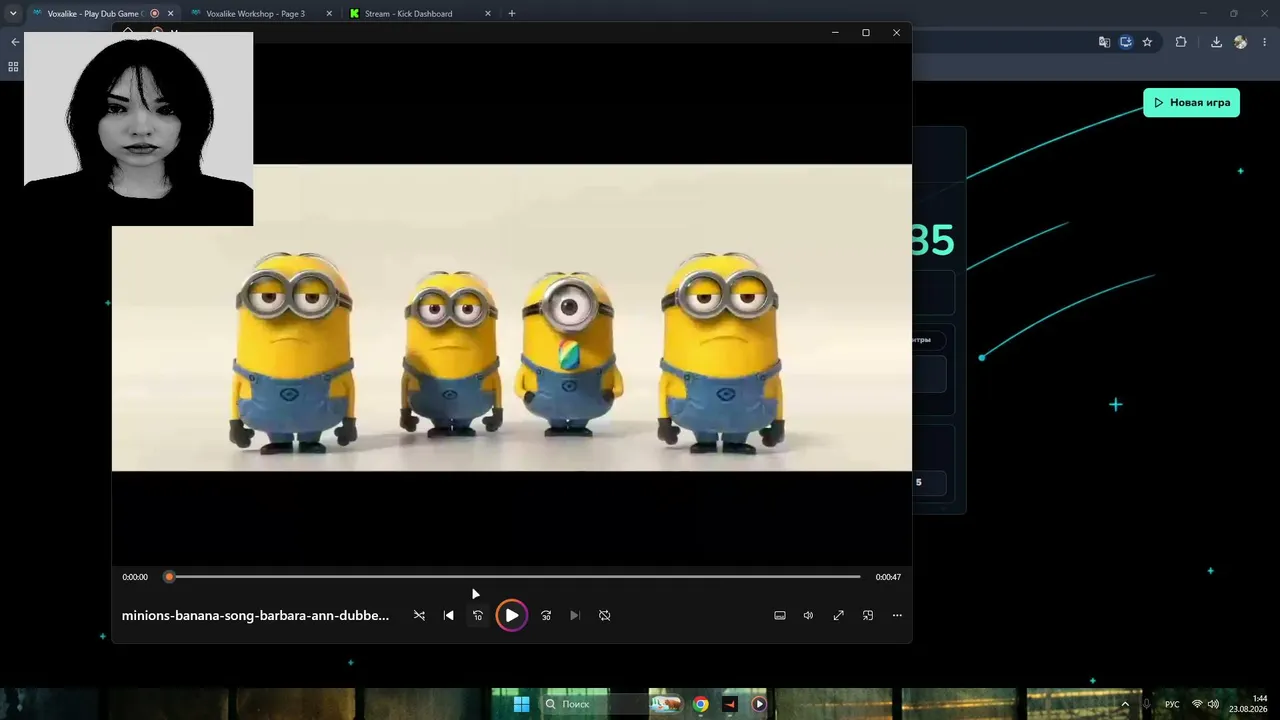
Task: Toggle shuffle in the media player
Action: (419, 615)
